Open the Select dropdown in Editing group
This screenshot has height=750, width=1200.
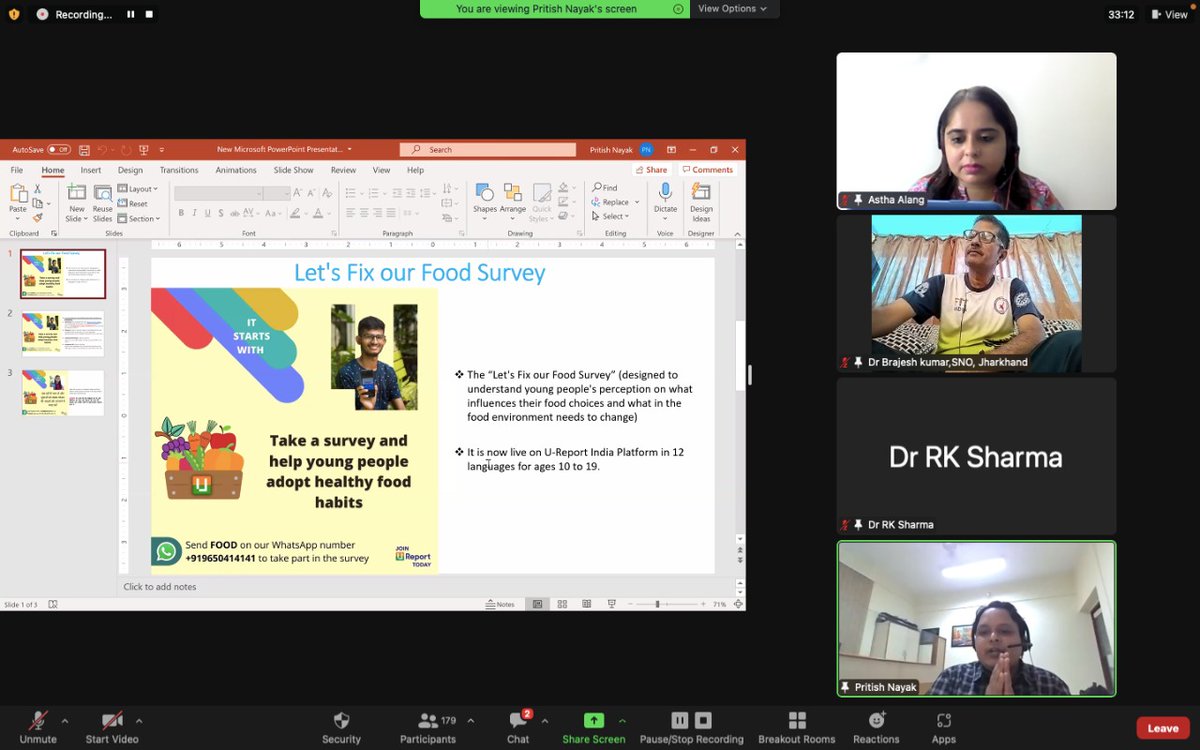point(610,216)
